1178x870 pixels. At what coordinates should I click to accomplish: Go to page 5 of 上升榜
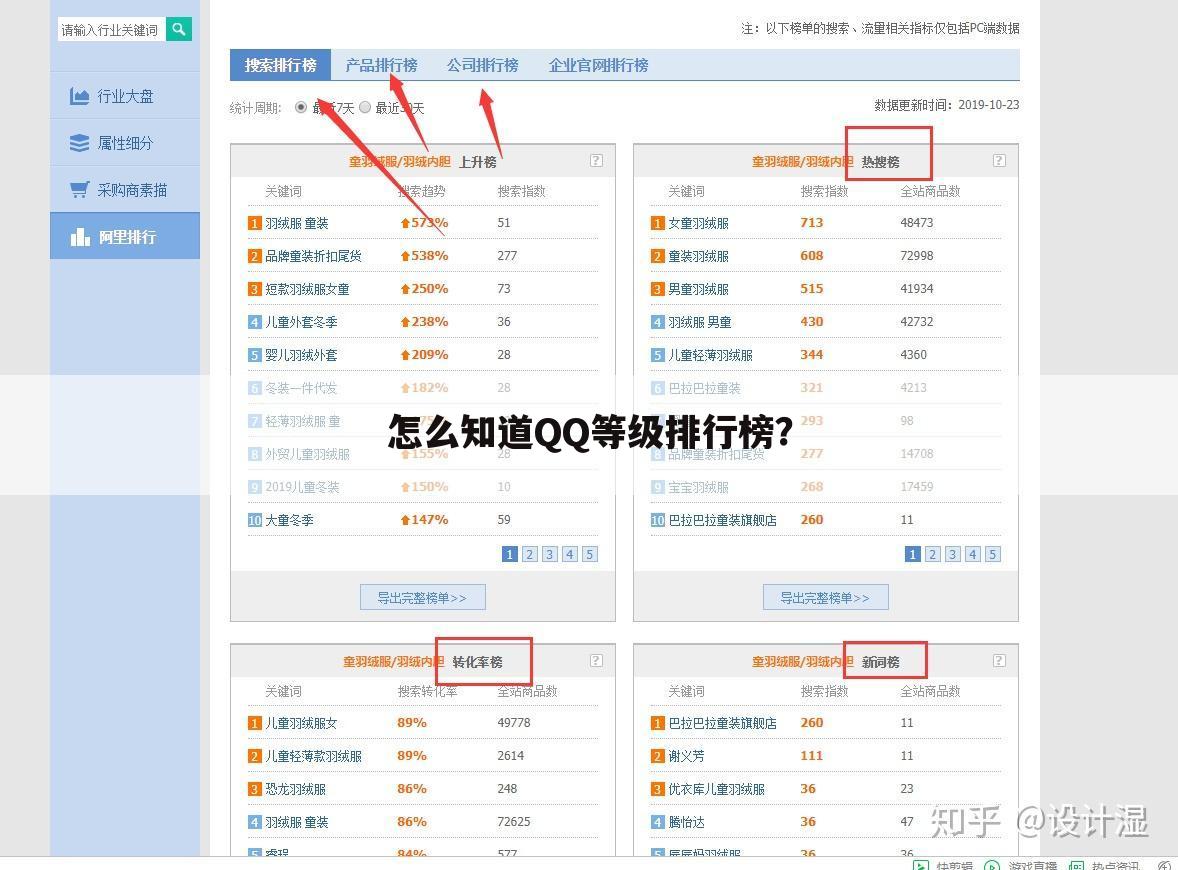coord(590,554)
